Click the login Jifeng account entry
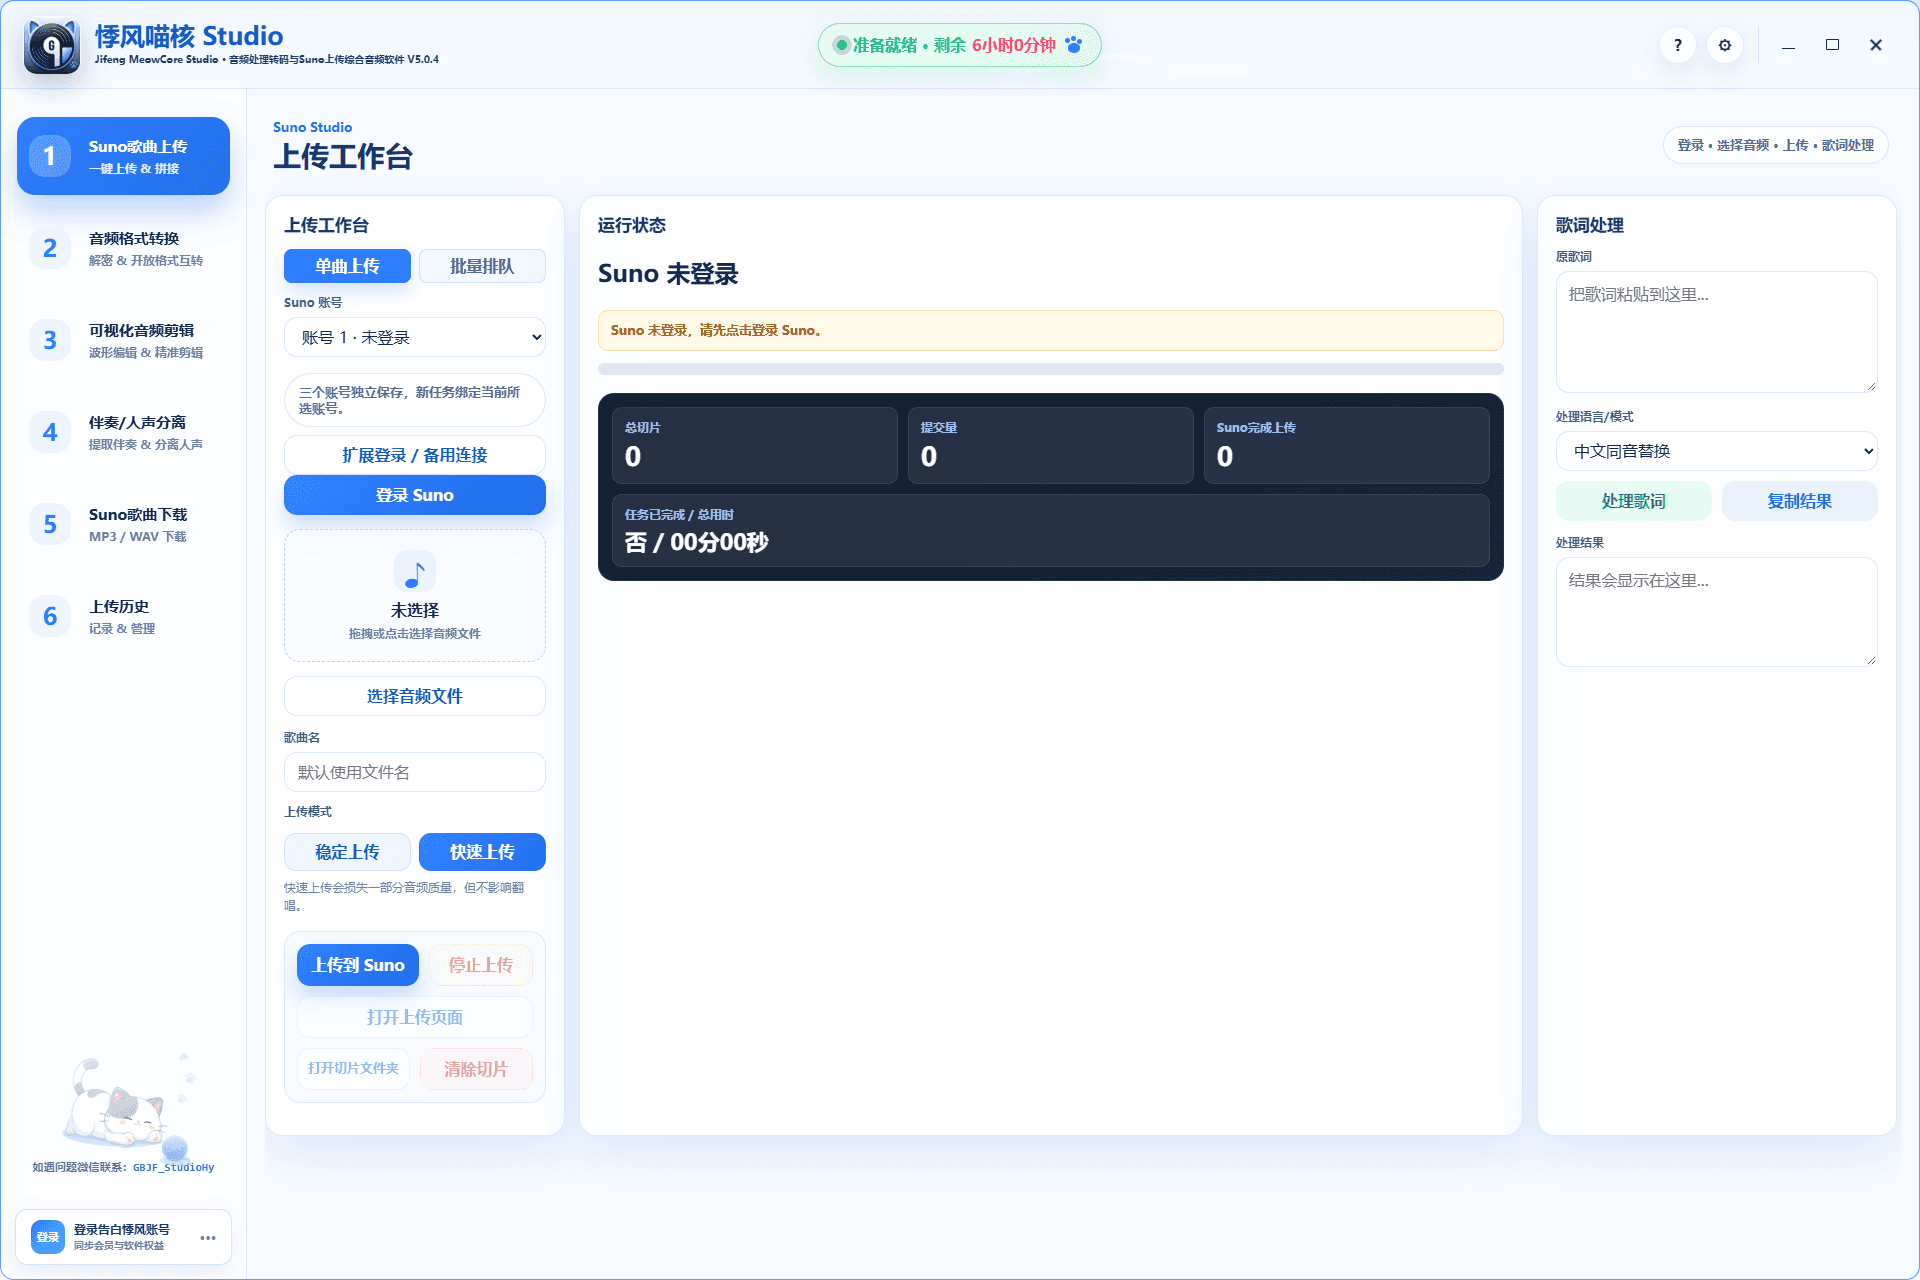This screenshot has width=1920, height=1280. pyautogui.click(x=123, y=1237)
